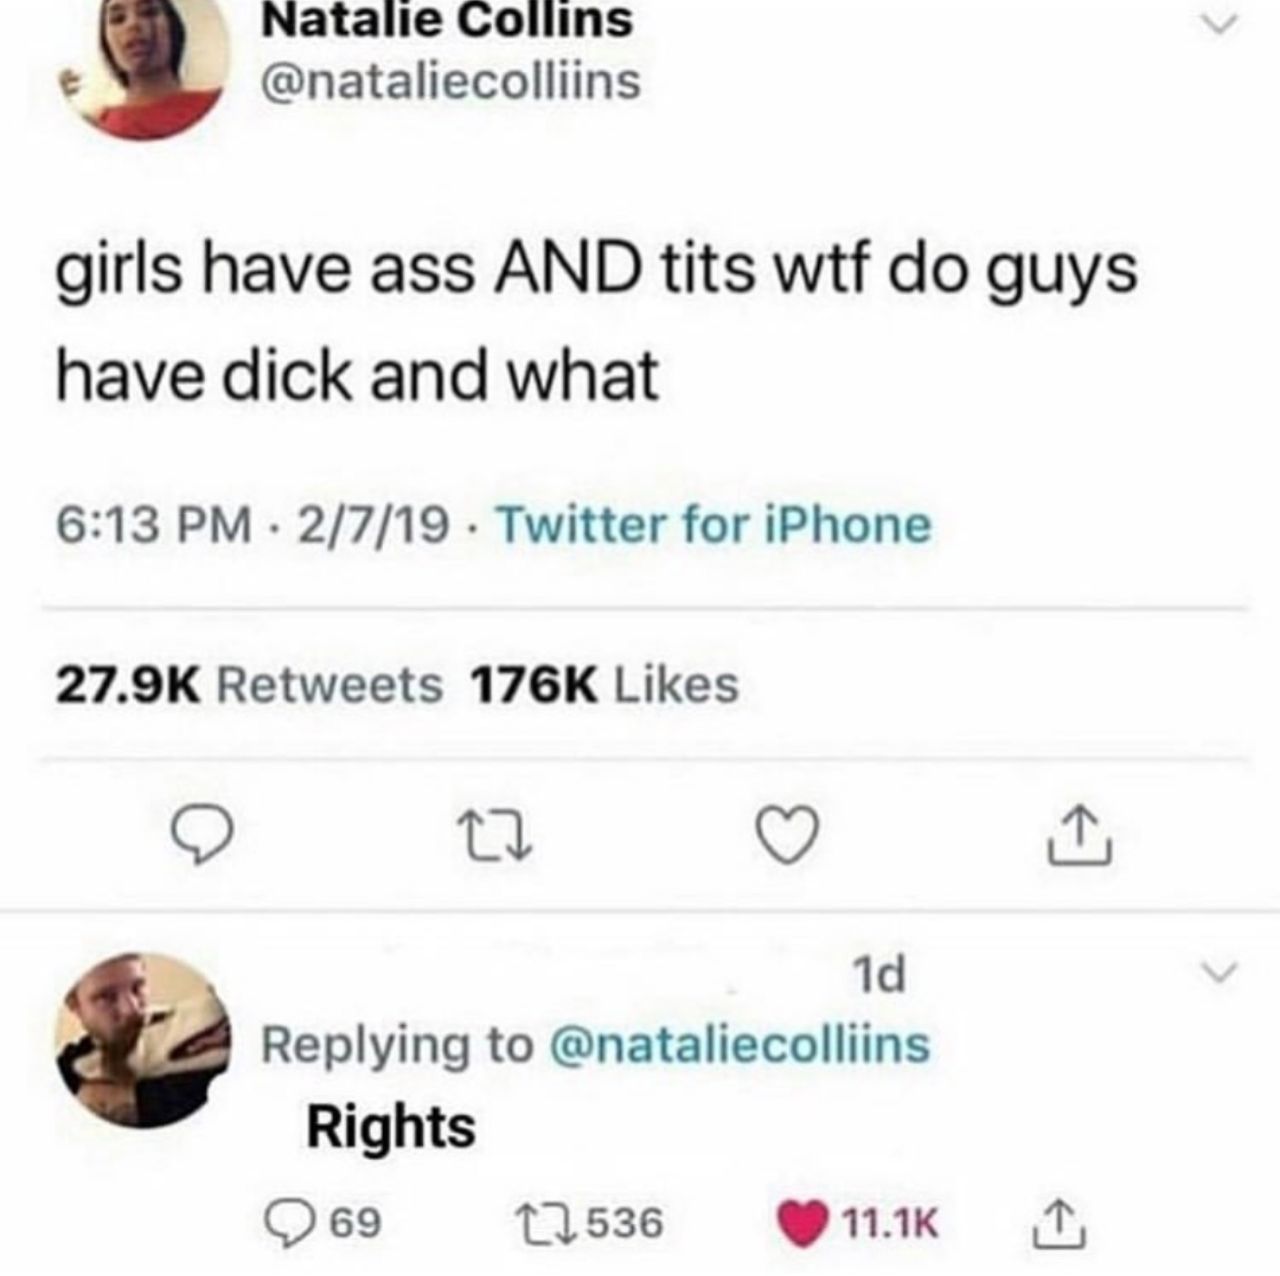Open replies on the Rights comment
Viewport: 1280px width, 1276px height.
(323, 1222)
